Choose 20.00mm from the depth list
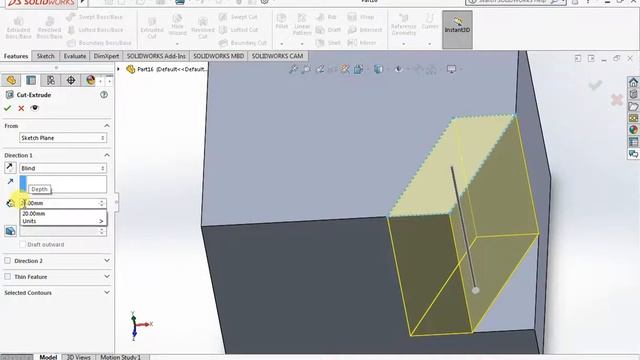This screenshot has height=360, width=640. click(63, 213)
